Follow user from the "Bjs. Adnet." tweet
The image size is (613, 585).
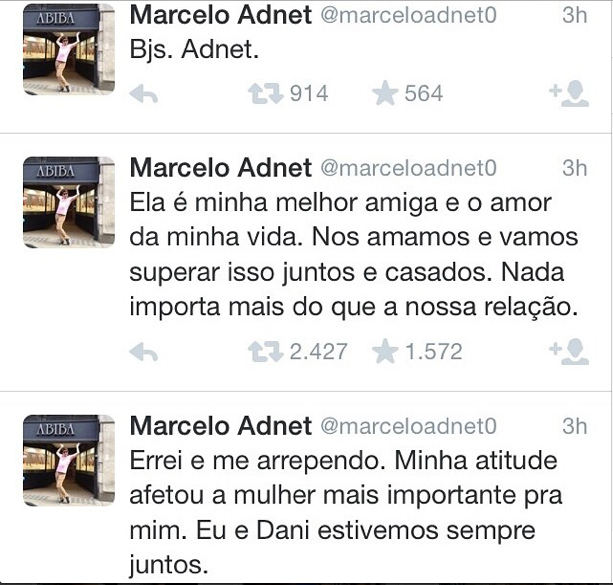[x=568, y=94]
